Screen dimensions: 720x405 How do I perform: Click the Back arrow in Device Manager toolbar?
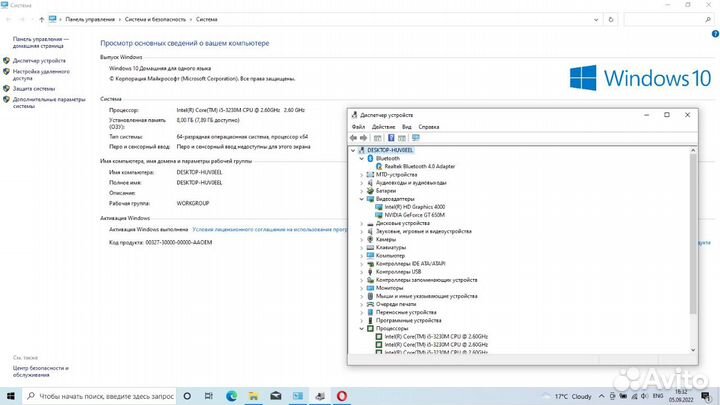[x=353, y=138]
